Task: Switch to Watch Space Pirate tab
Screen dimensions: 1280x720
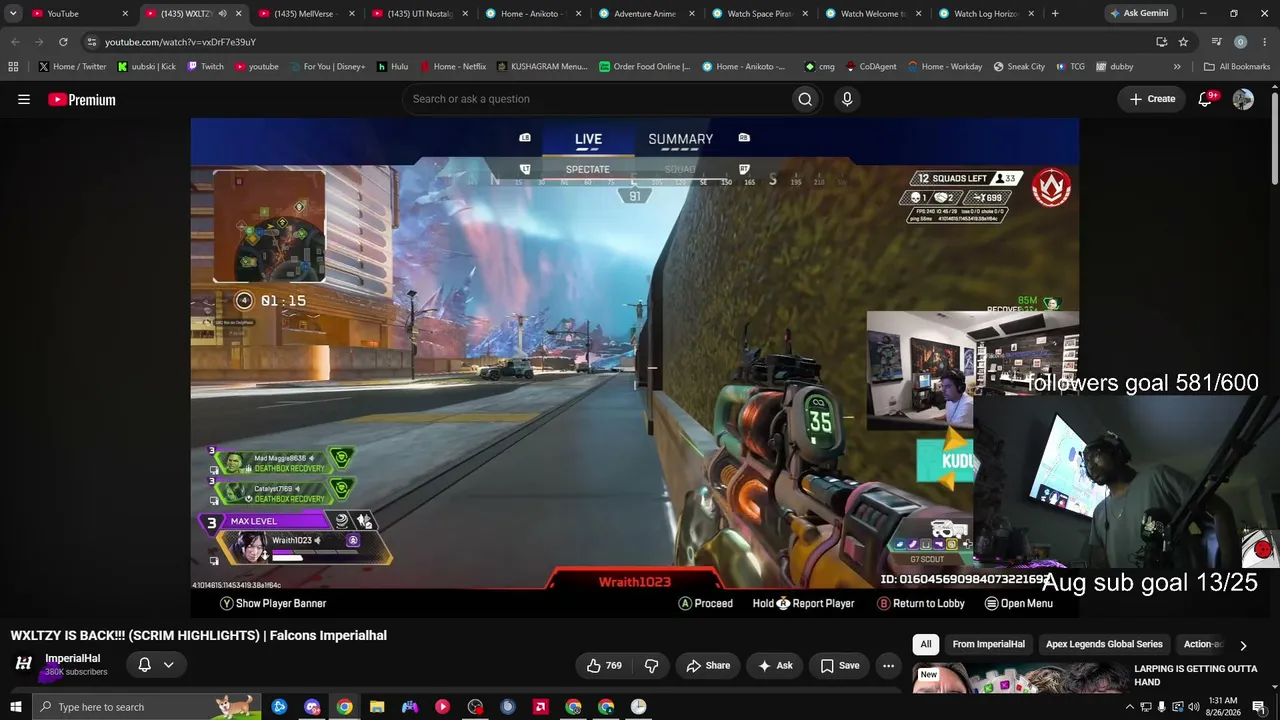Action: click(x=761, y=14)
